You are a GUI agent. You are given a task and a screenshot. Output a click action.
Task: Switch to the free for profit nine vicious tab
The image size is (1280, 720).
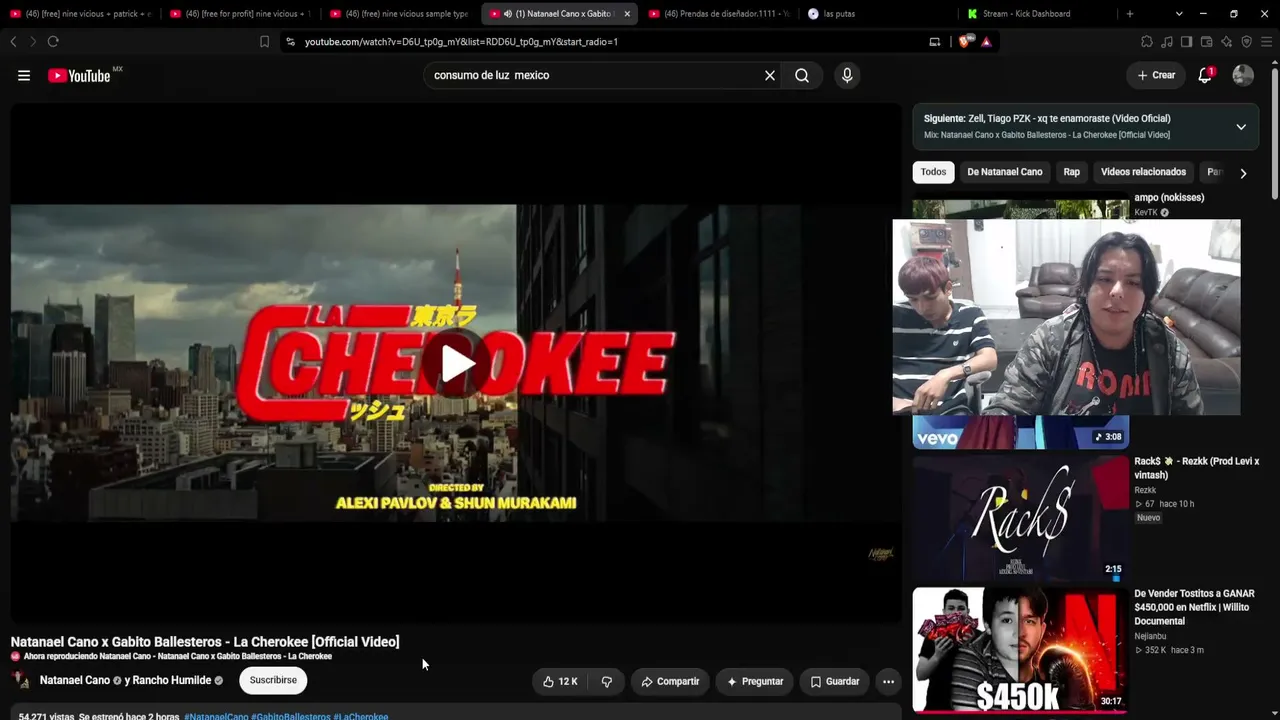coord(240,14)
